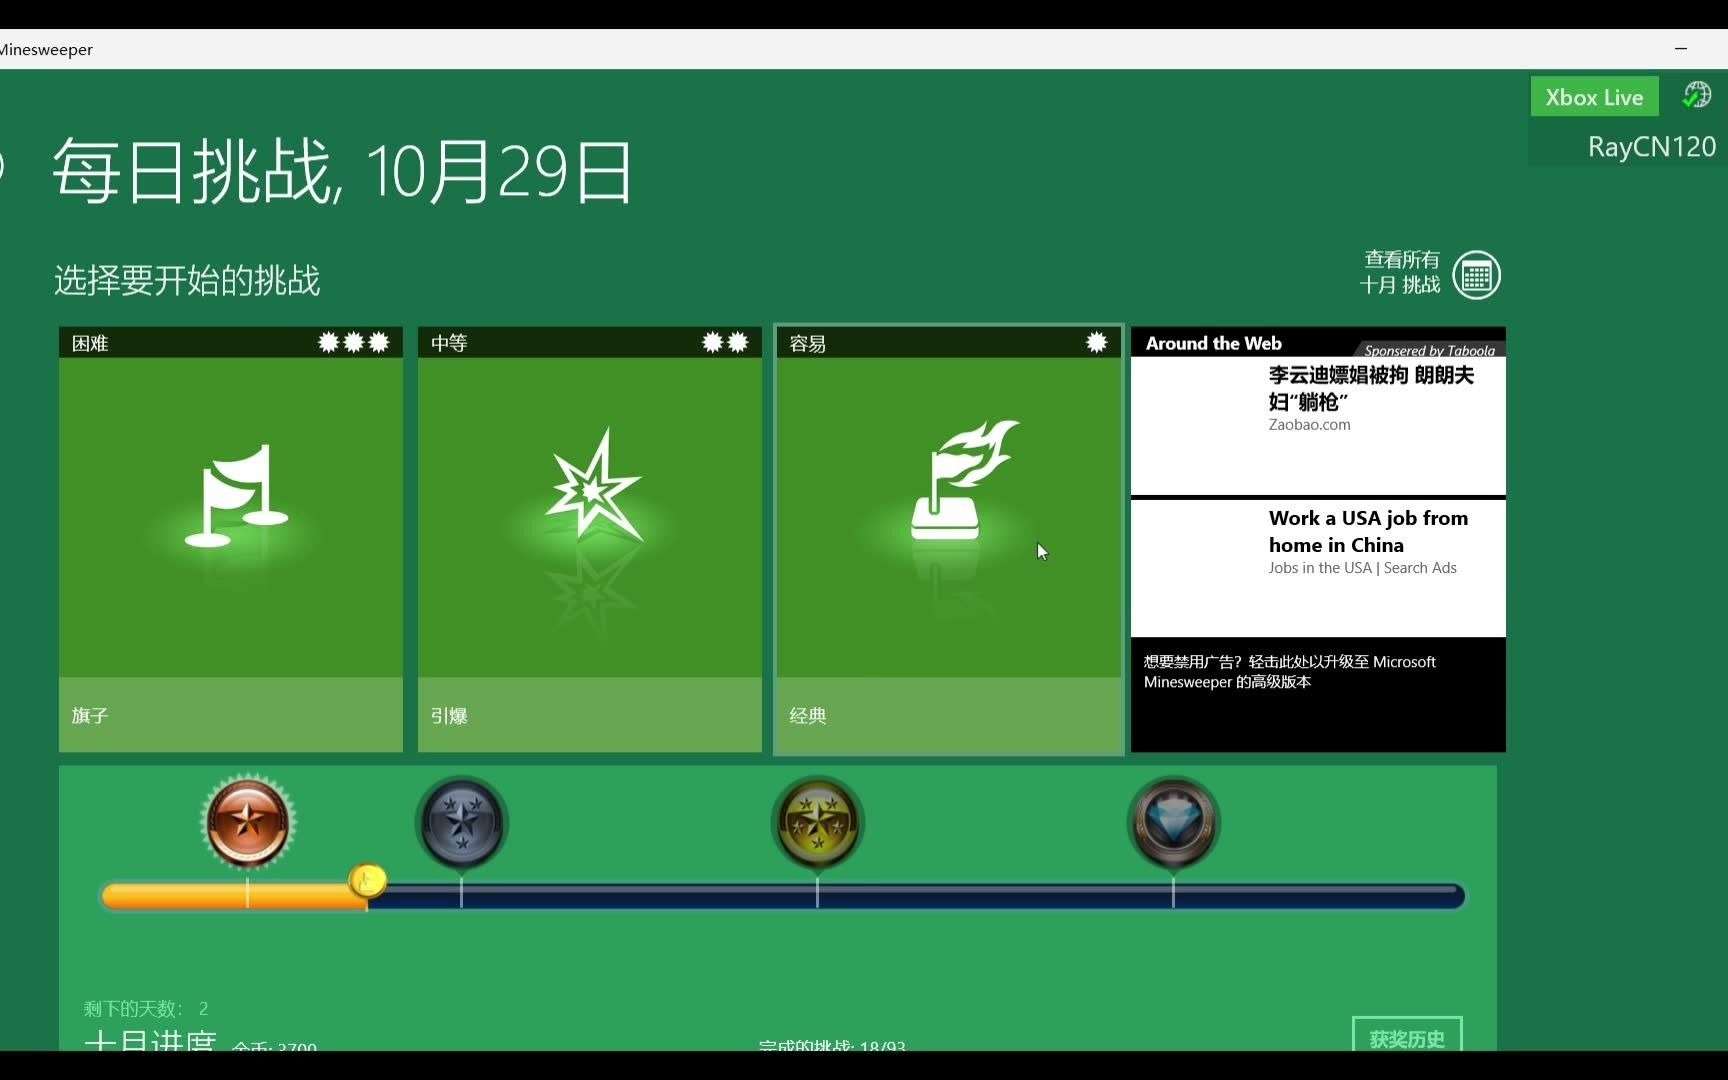Open the 李云迪 Zaobao.com ad headline
The image size is (1728, 1080).
pos(1371,388)
